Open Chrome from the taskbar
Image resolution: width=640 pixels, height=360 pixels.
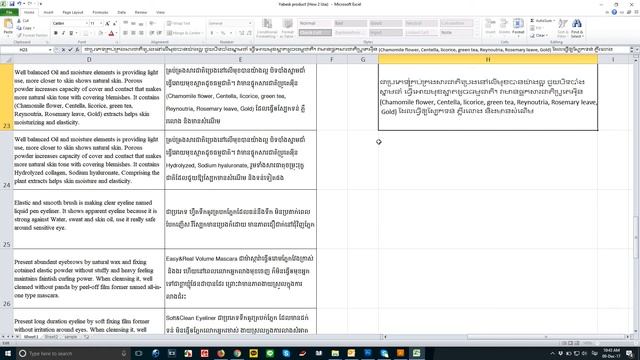237,353
